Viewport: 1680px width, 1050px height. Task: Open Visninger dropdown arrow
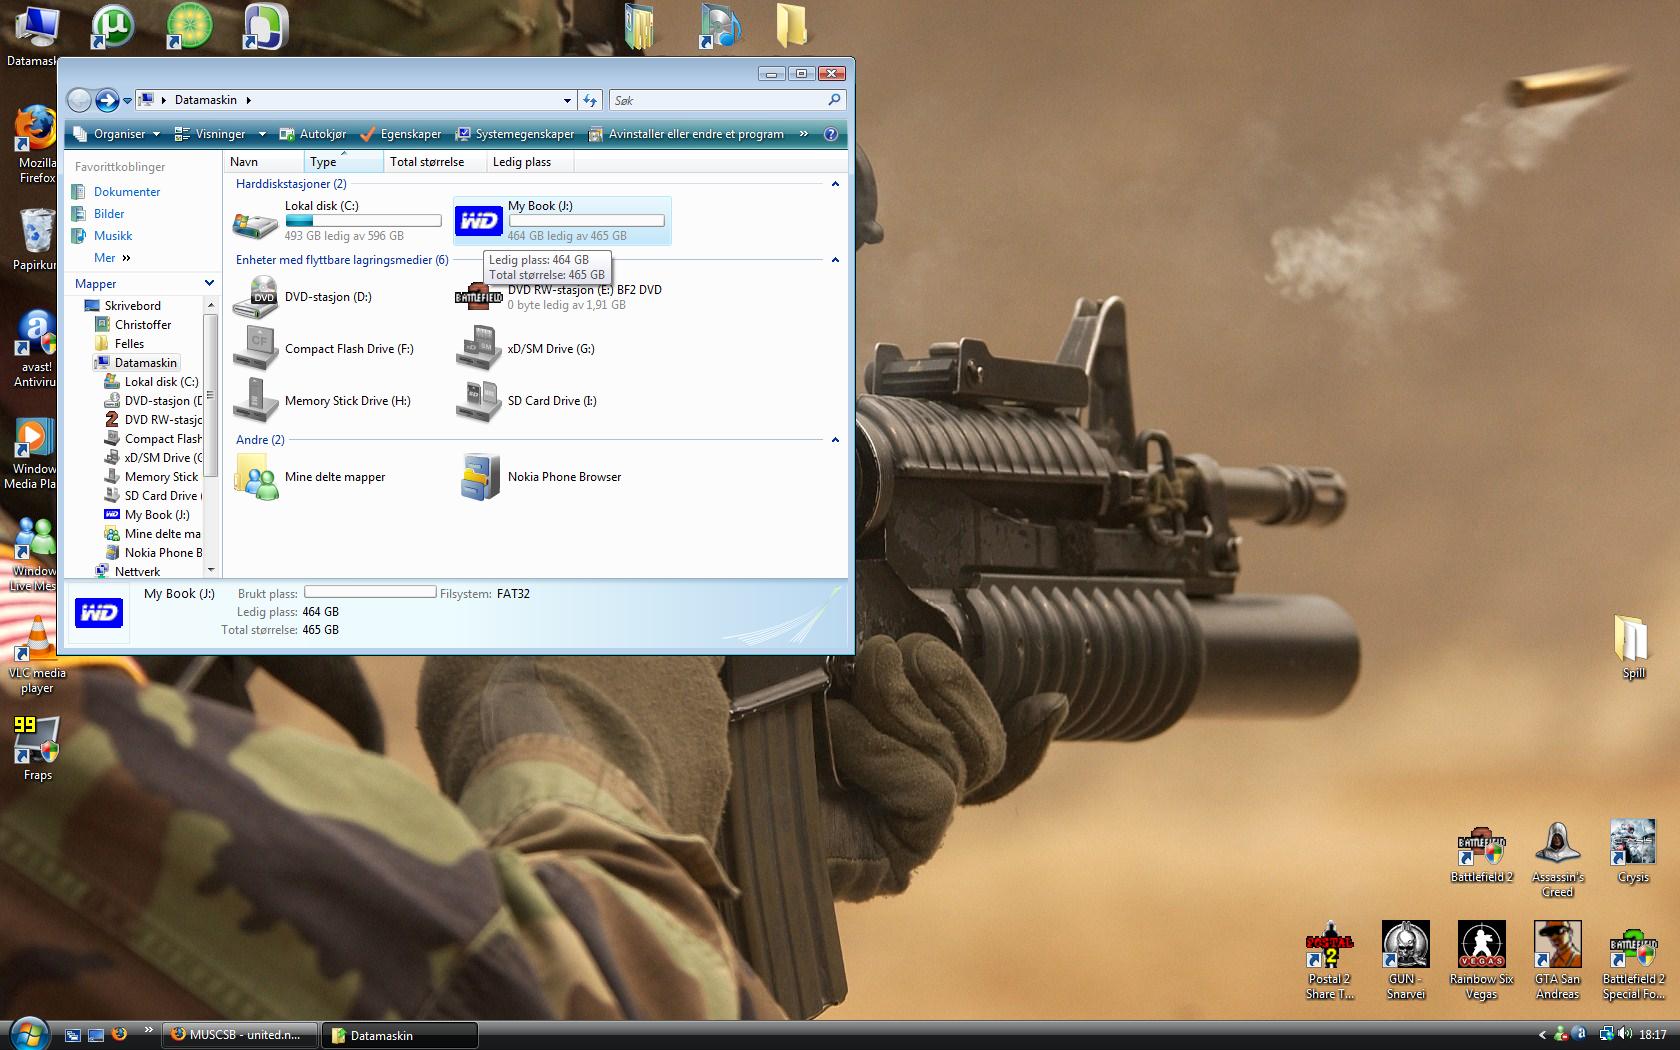[x=262, y=134]
